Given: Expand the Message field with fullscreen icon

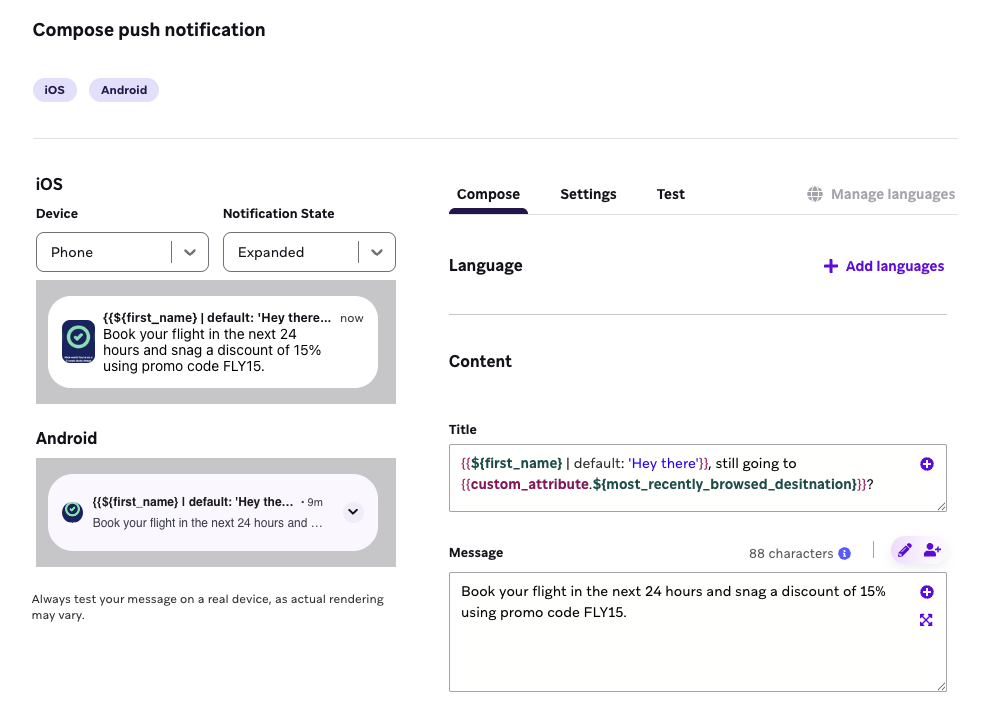Looking at the screenshot, I should tap(926, 620).
